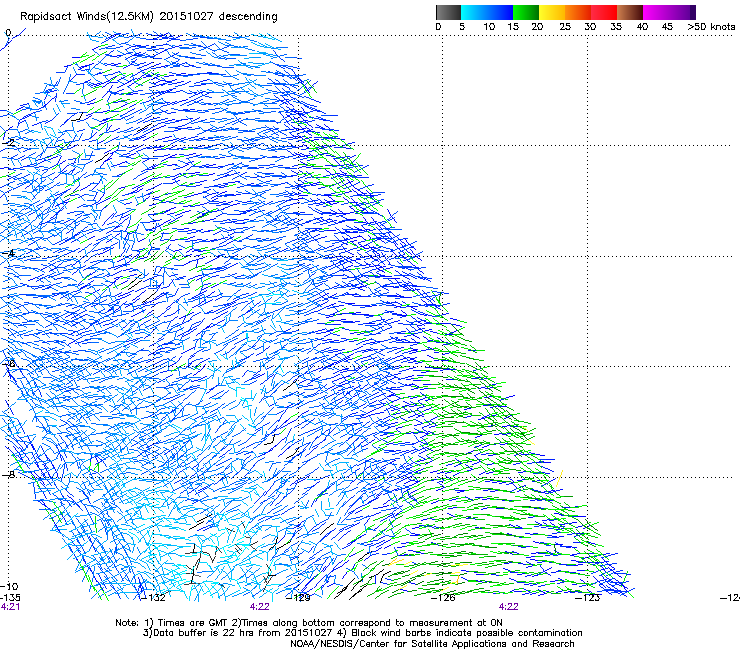Click the blue 10–15 knots legend segment
Image resolution: width=740 pixels, height=650 pixels.
click(500, 12)
